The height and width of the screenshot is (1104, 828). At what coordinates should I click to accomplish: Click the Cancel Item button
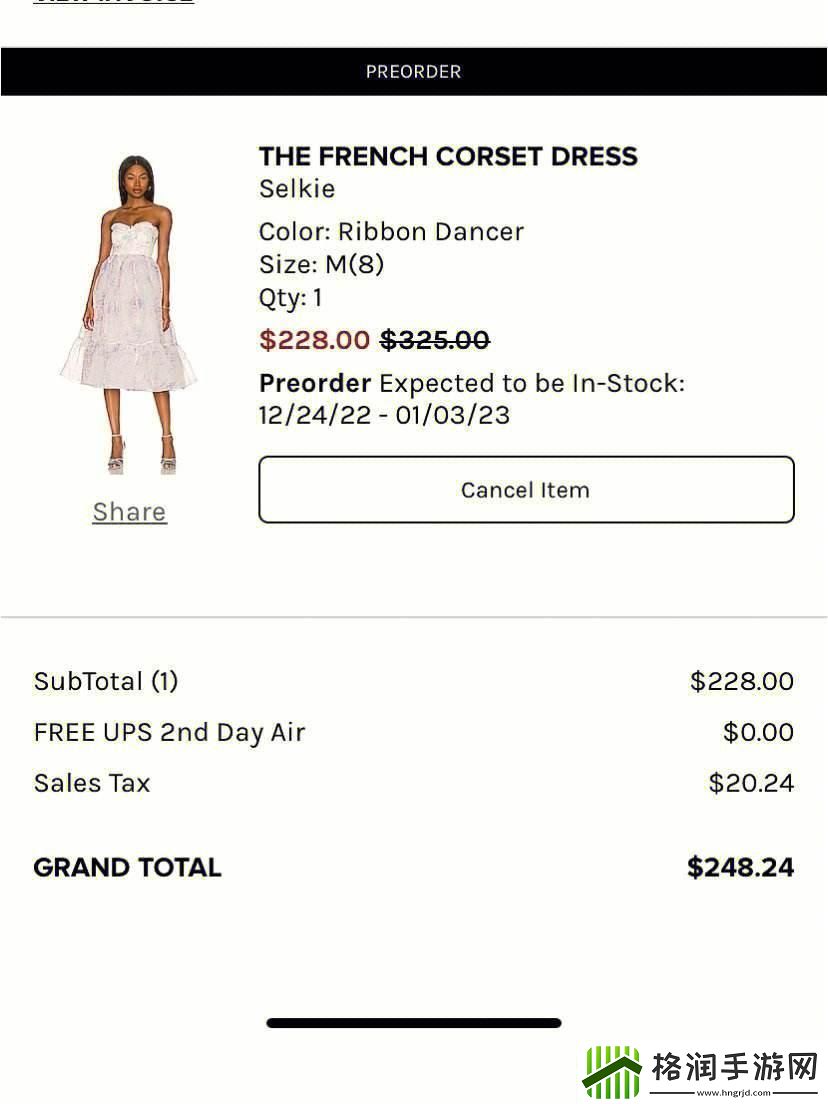tap(526, 490)
